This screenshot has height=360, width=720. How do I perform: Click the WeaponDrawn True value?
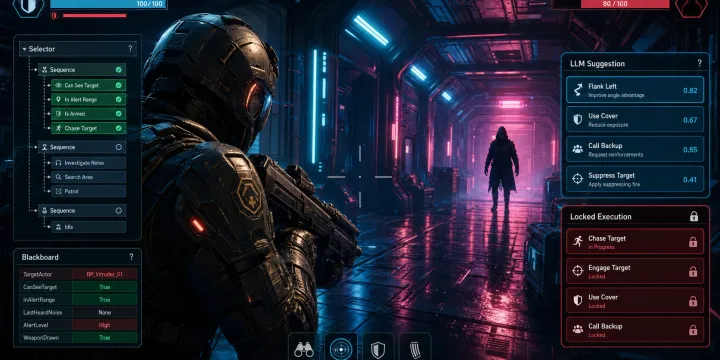pos(105,338)
